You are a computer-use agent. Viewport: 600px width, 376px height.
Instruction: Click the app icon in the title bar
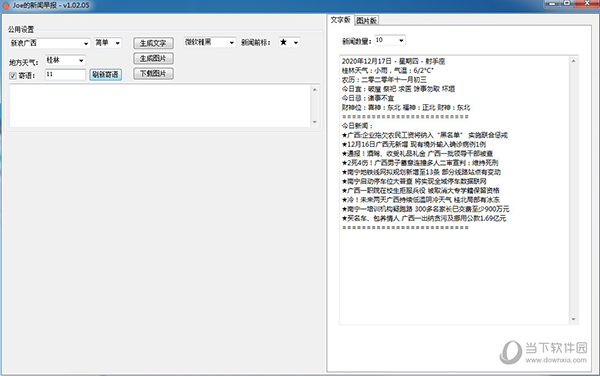tap(6, 5)
